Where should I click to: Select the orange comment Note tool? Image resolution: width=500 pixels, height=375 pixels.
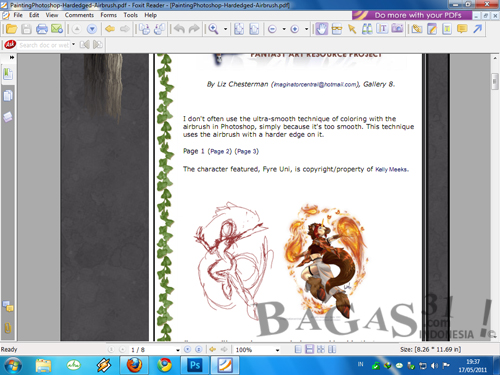coord(462,29)
